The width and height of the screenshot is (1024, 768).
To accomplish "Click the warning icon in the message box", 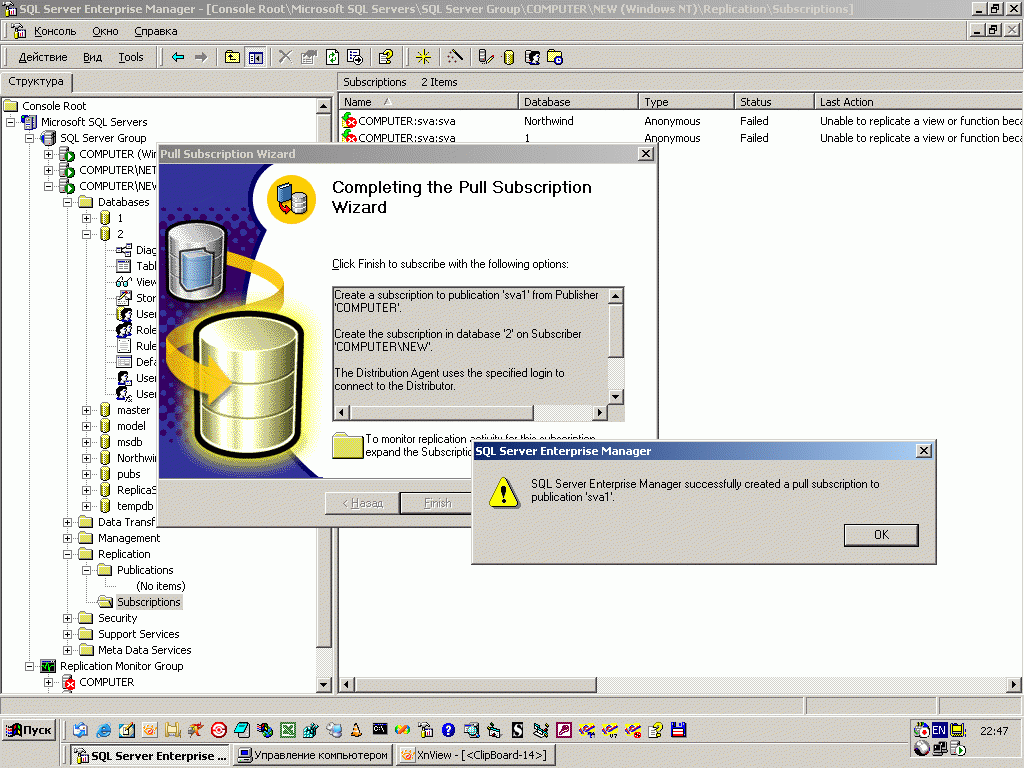I will tap(504, 492).
